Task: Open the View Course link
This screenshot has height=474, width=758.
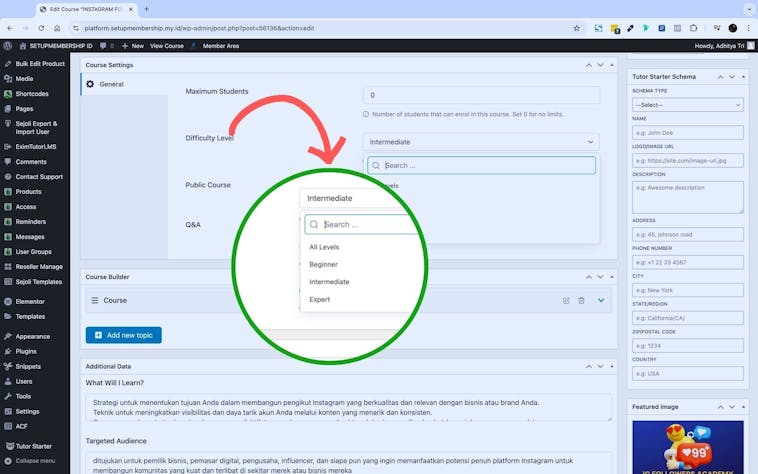Action: click(x=167, y=46)
